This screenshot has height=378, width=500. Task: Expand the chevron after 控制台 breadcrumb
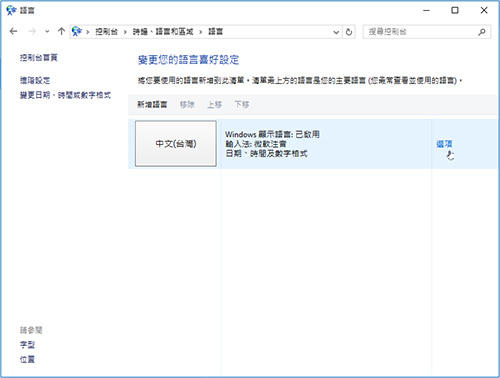point(125,32)
